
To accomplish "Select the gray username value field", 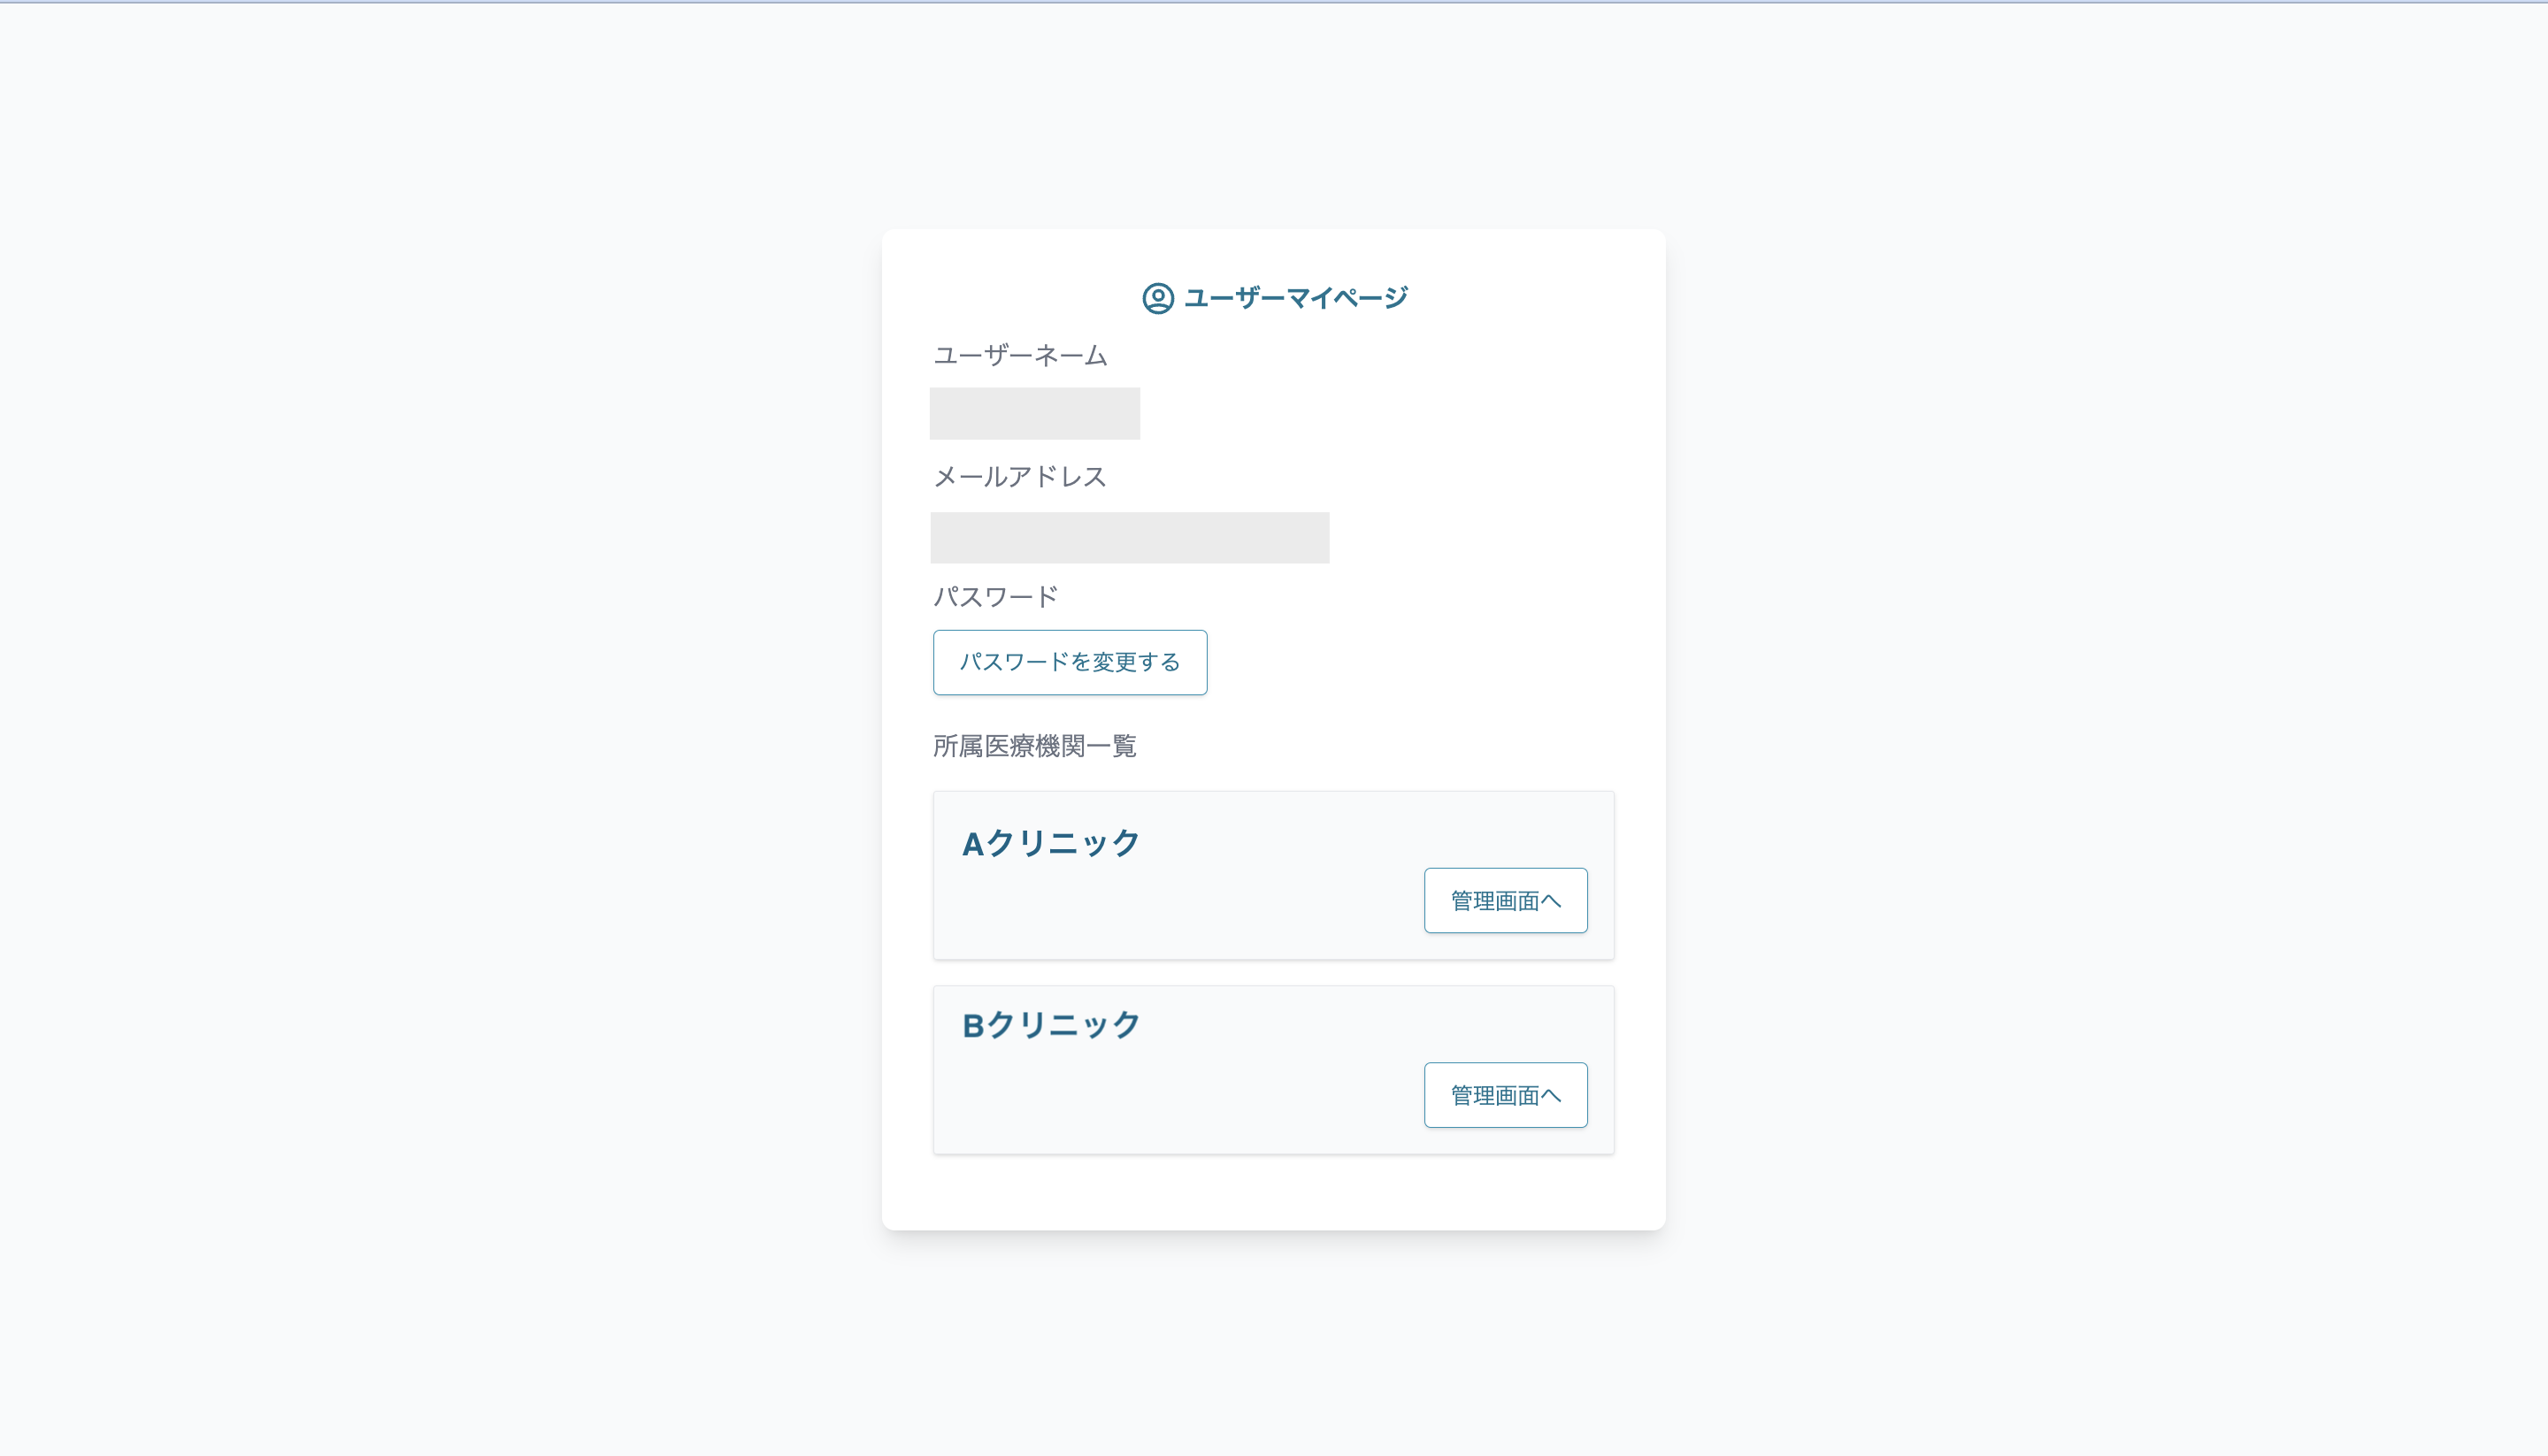I will point(1034,413).
